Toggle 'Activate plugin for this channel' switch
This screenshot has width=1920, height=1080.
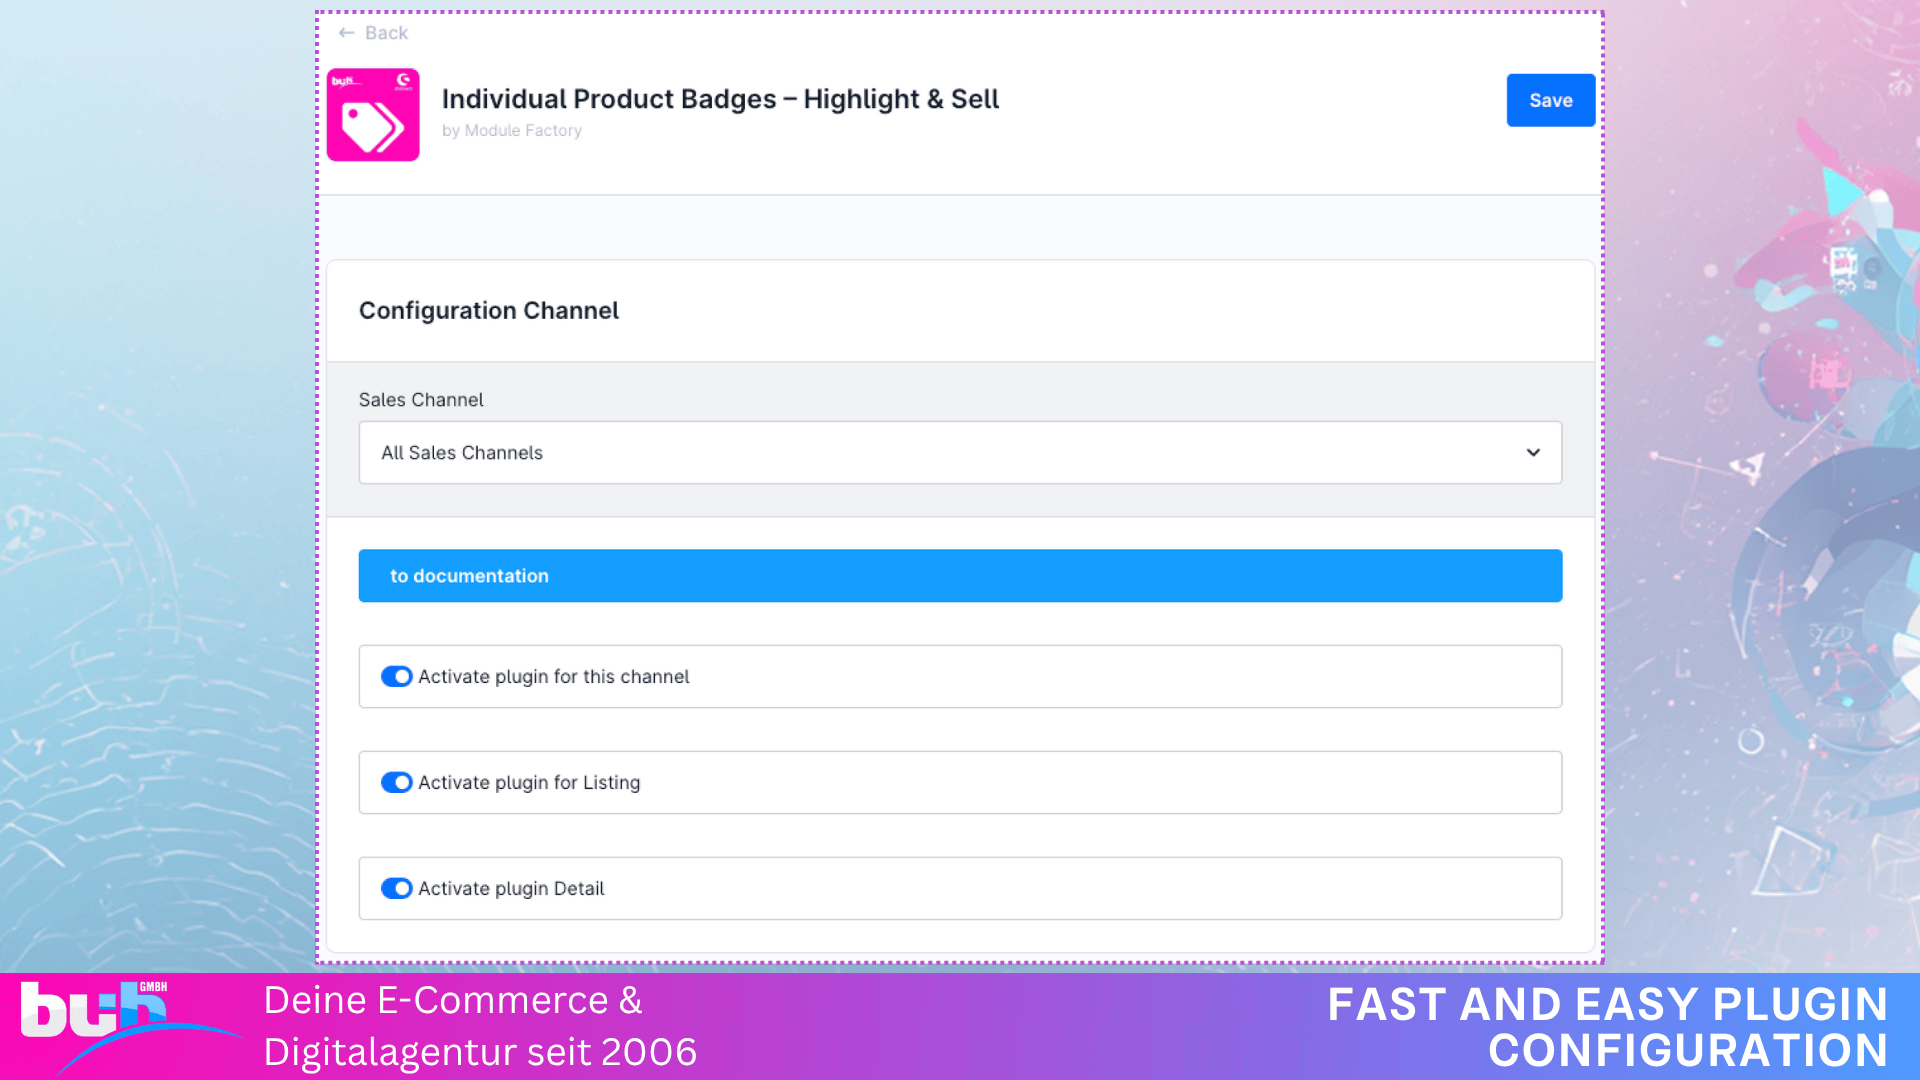[x=396, y=677]
